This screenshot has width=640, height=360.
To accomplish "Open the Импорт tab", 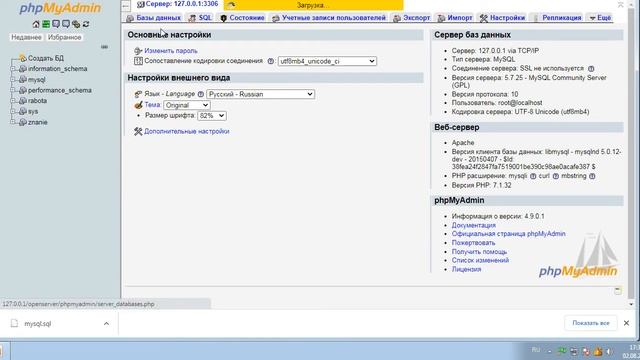I will coord(455,18).
